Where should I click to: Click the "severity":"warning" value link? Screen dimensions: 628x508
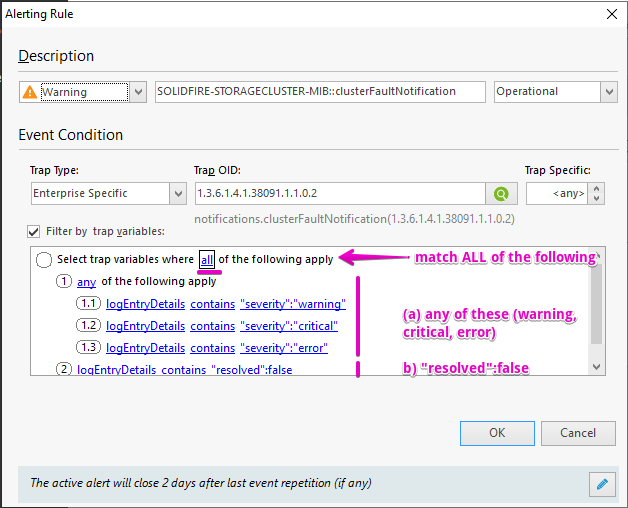[293, 304]
